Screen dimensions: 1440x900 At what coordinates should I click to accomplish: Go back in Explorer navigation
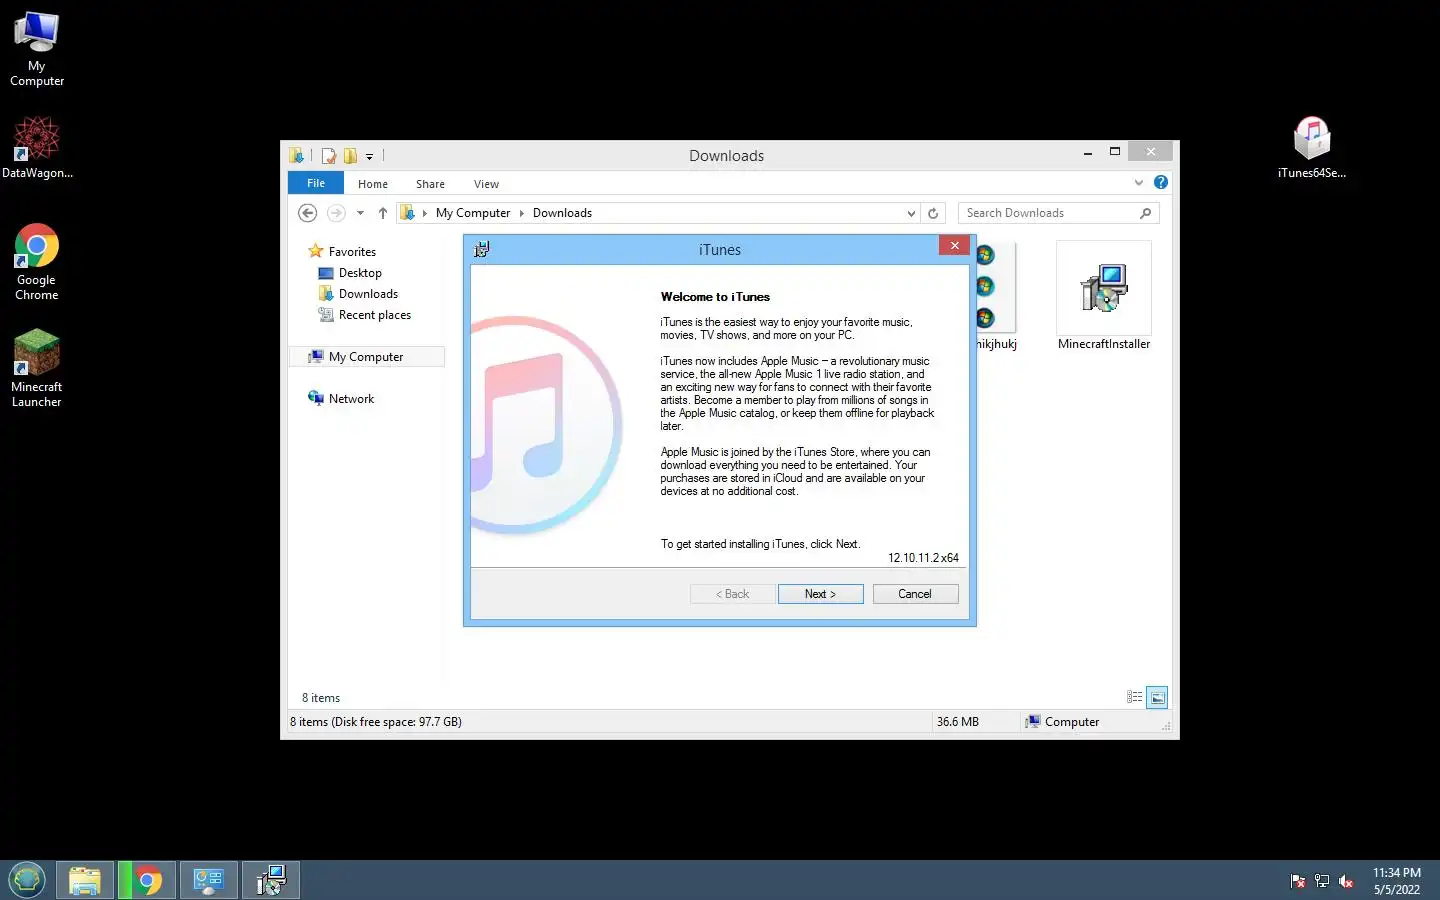[308, 213]
